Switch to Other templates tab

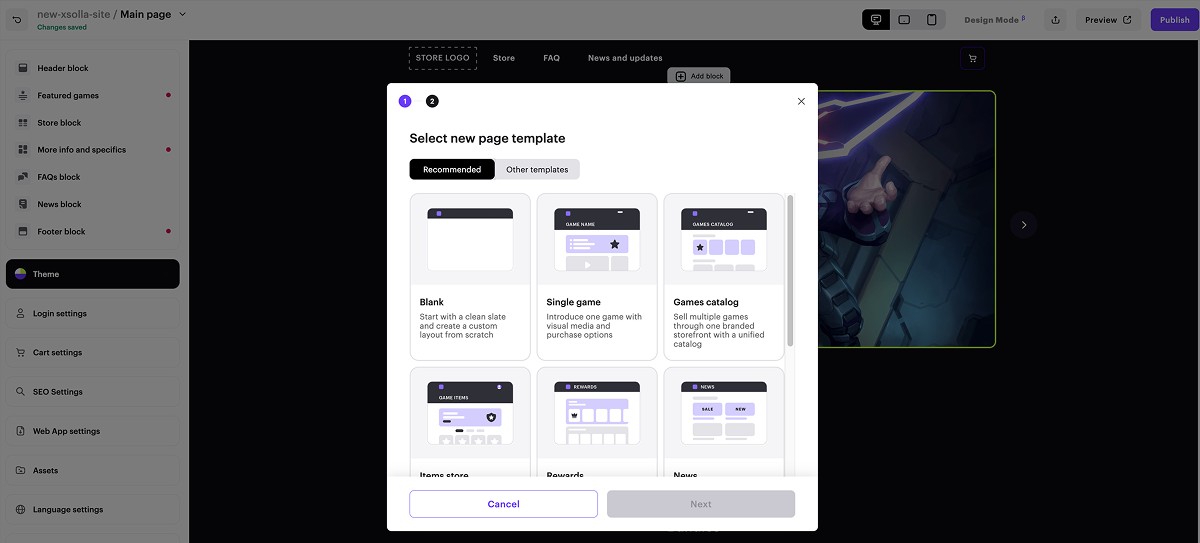coord(537,169)
